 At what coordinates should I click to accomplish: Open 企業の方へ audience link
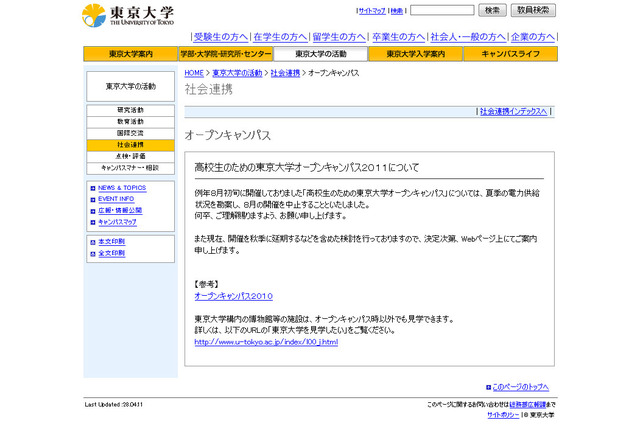pyautogui.click(x=533, y=37)
